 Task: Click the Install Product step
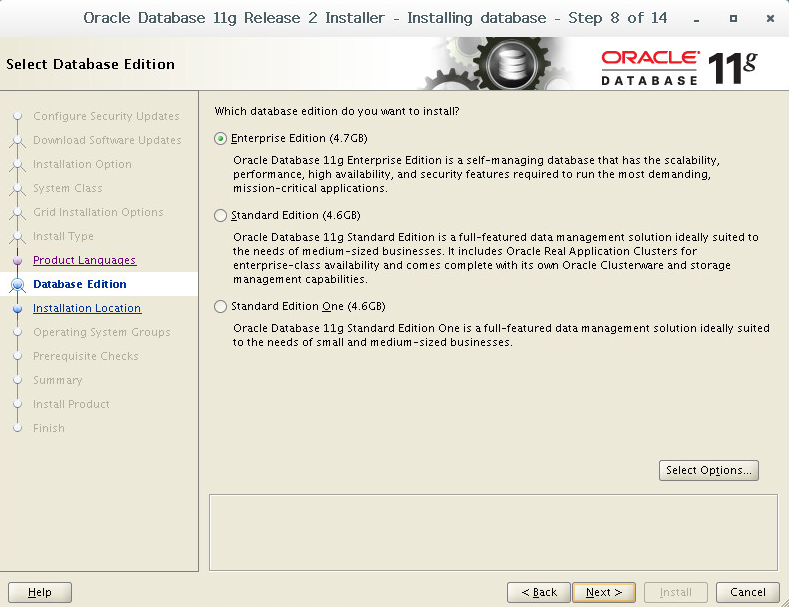(71, 404)
